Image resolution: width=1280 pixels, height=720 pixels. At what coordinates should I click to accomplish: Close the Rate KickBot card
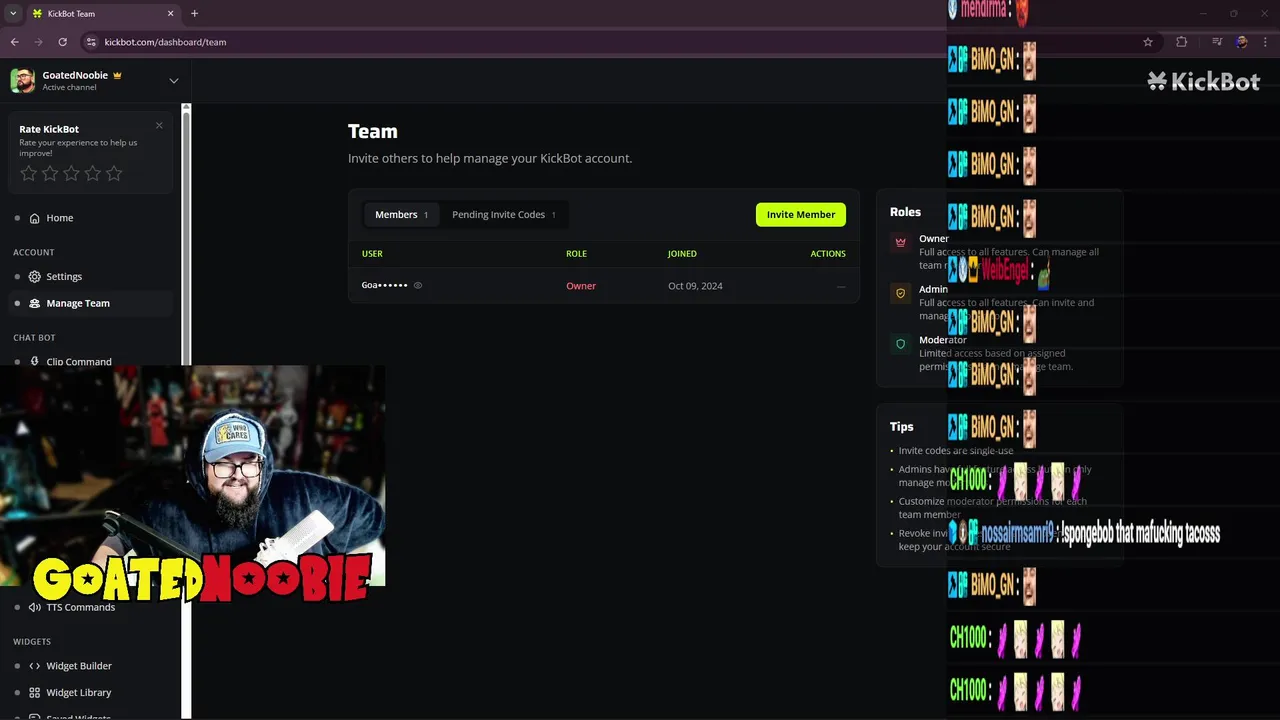pyautogui.click(x=159, y=125)
